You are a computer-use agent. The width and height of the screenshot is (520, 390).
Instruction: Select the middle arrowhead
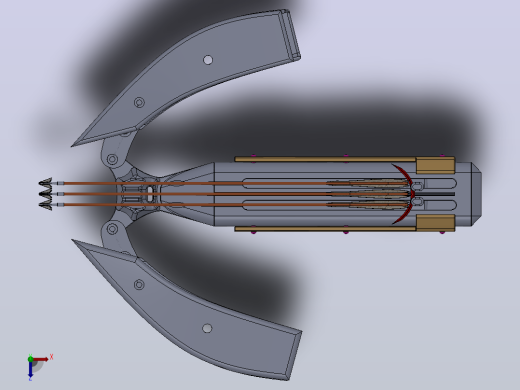(46, 194)
